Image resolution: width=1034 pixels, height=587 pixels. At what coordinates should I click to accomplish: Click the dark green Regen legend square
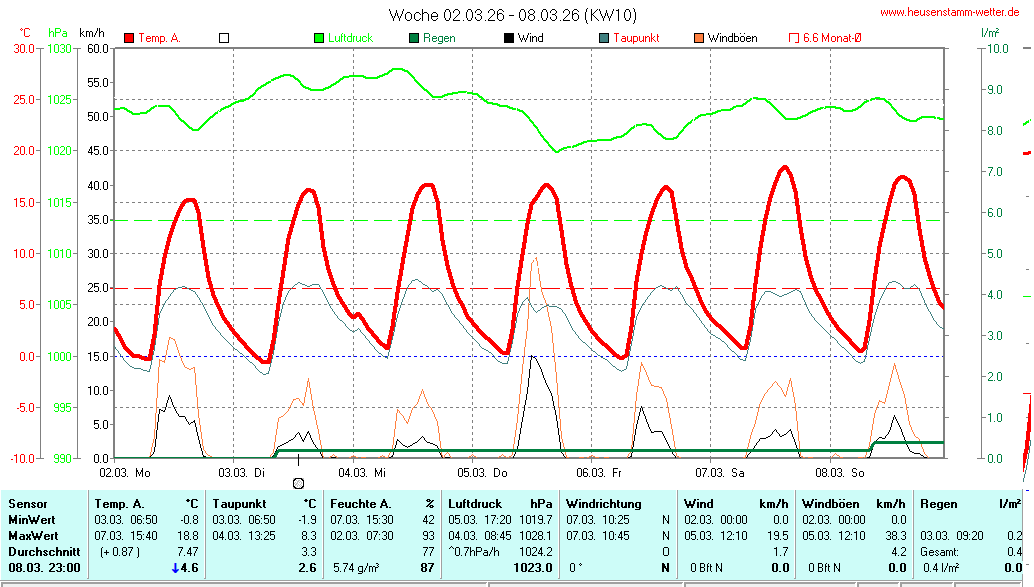pyautogui.click(x=415, y=38)
